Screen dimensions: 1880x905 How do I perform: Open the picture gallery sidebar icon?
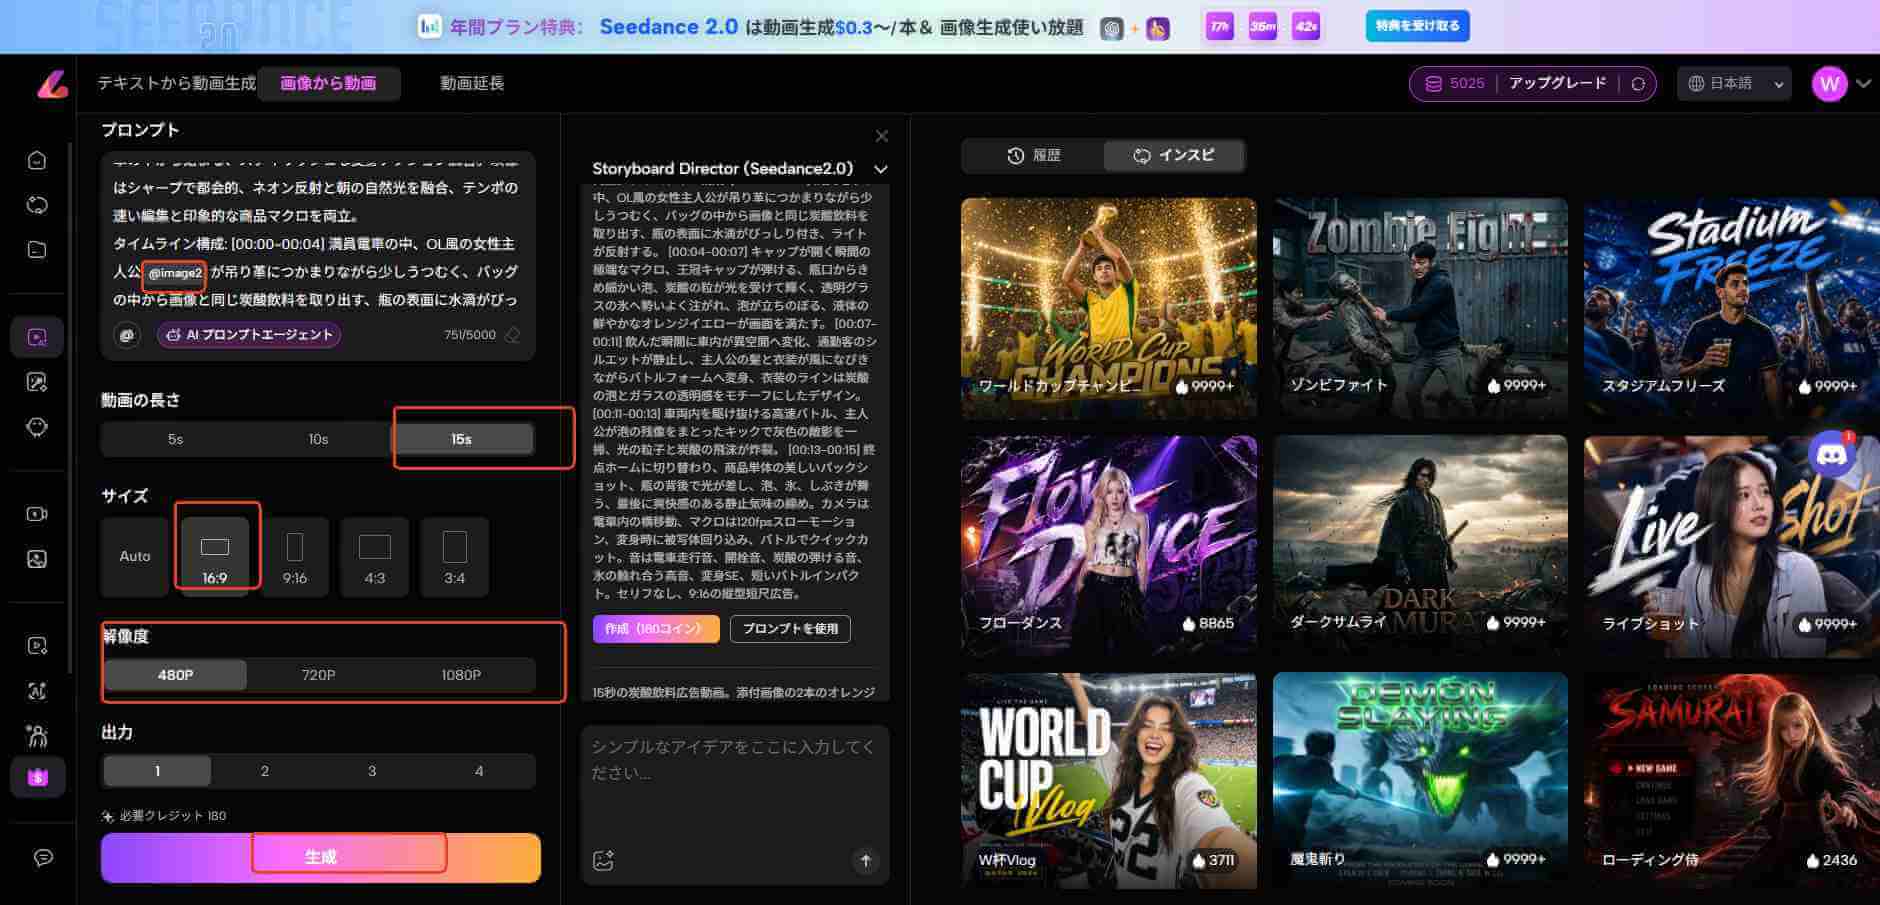click(37, 559)
